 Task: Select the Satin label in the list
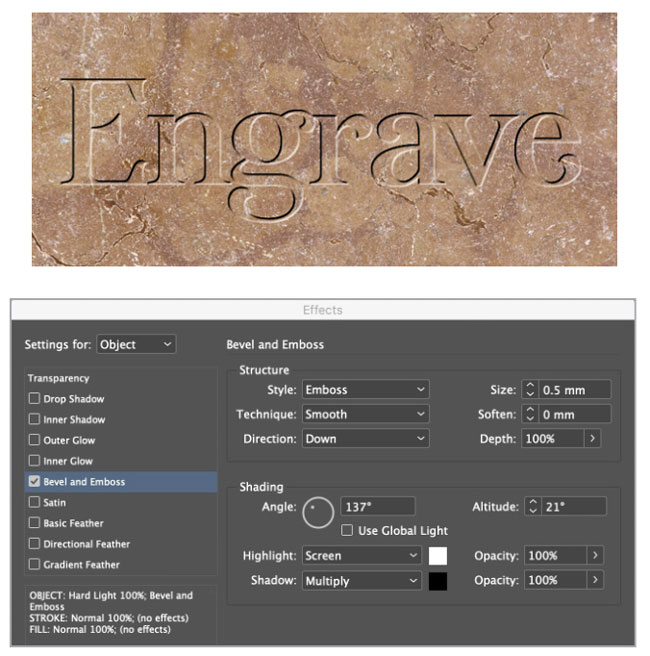click(54, 502)
